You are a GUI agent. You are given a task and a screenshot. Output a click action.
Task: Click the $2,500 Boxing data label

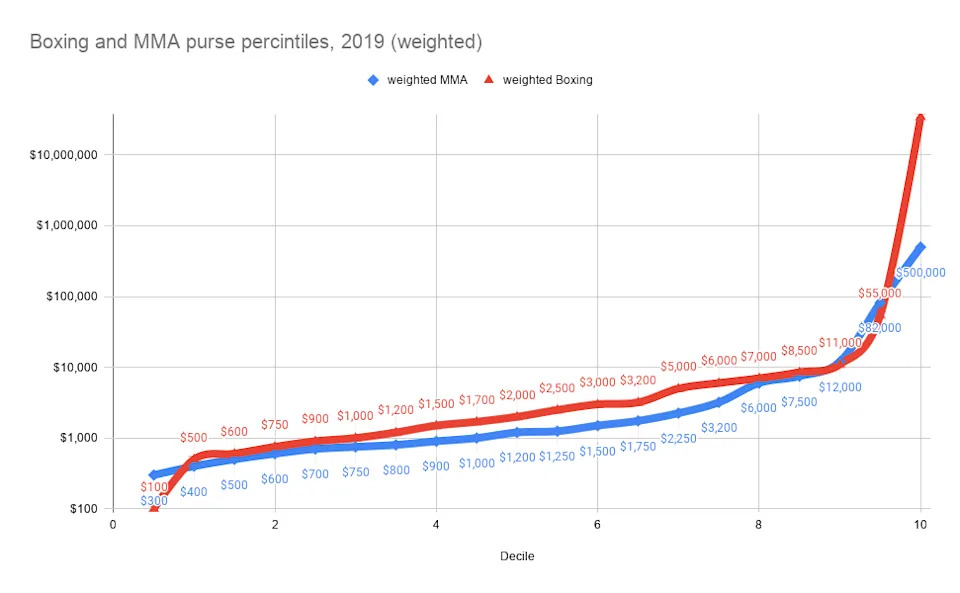tap(557, 388)
